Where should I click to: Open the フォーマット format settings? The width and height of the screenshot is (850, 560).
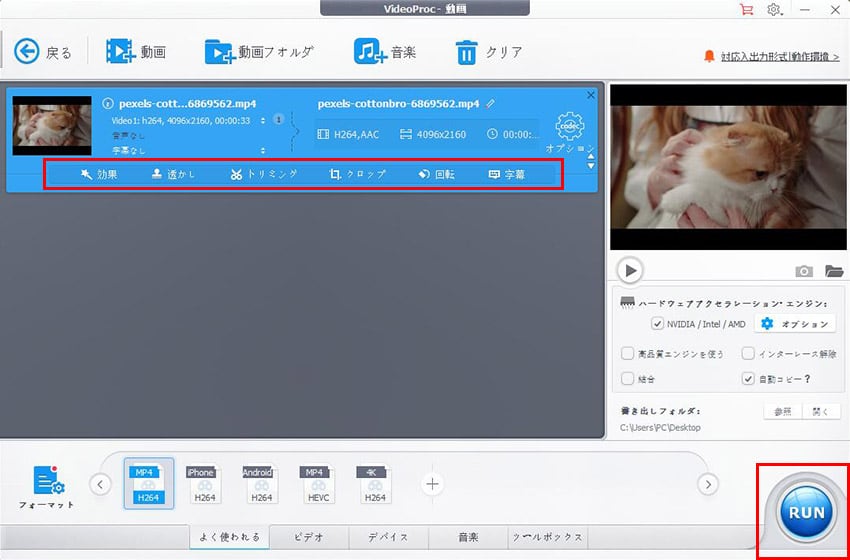coord(47,487)
